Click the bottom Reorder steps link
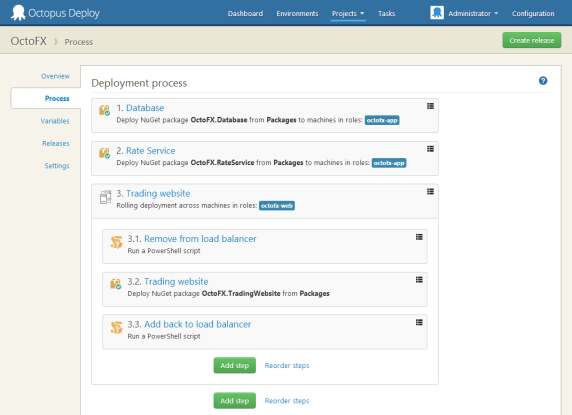The width and height of the screenshot is (572, 415). (287, 401)
